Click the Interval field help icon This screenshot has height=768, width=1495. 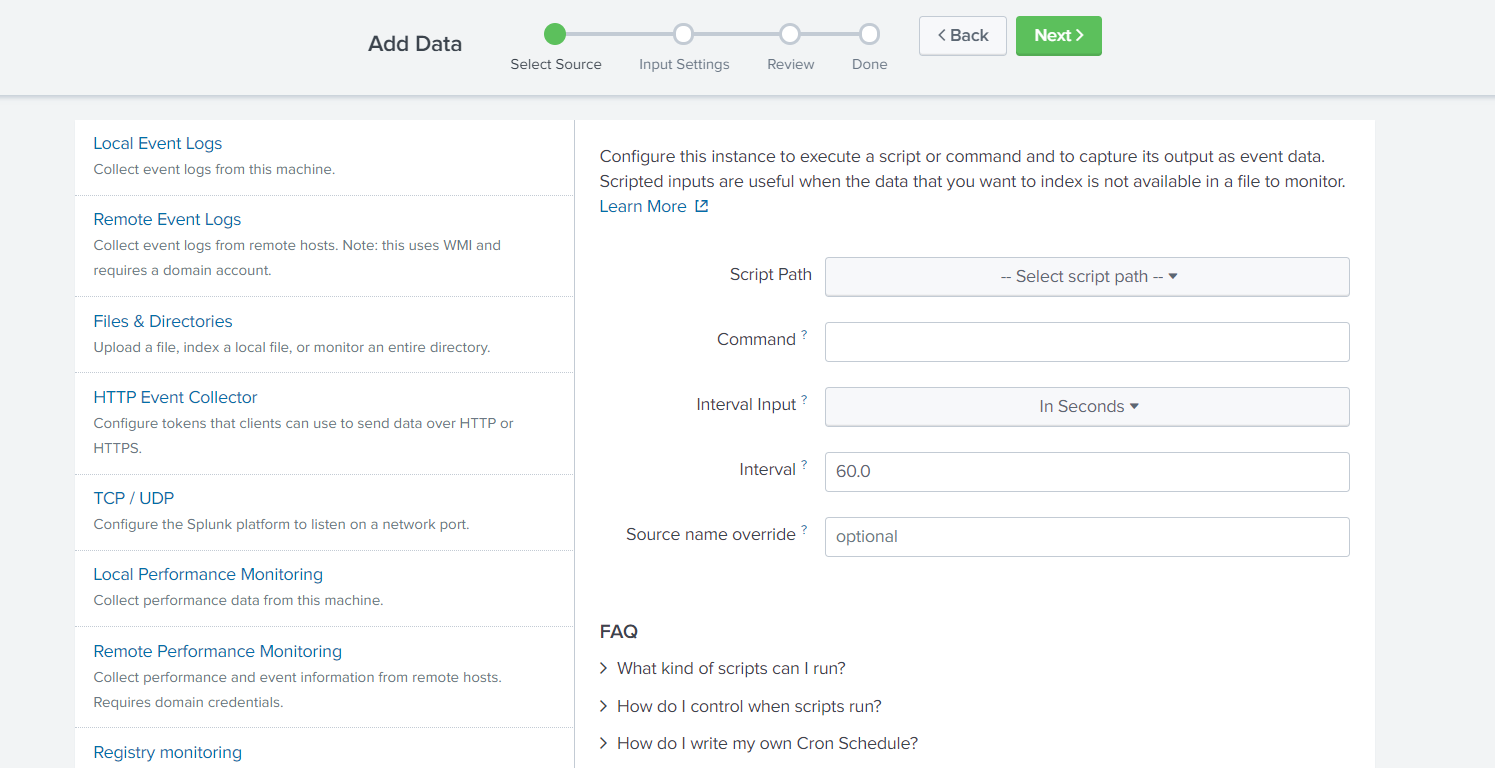tap(804, 465)
